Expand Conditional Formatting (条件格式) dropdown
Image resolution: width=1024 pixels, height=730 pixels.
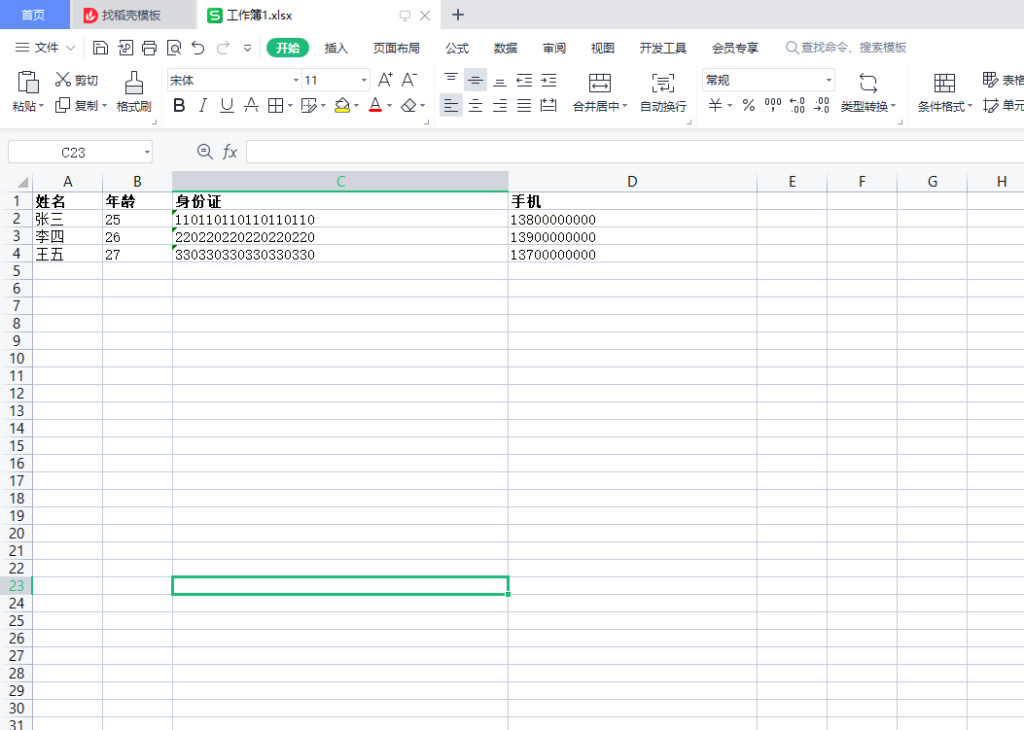pos(970,106)
